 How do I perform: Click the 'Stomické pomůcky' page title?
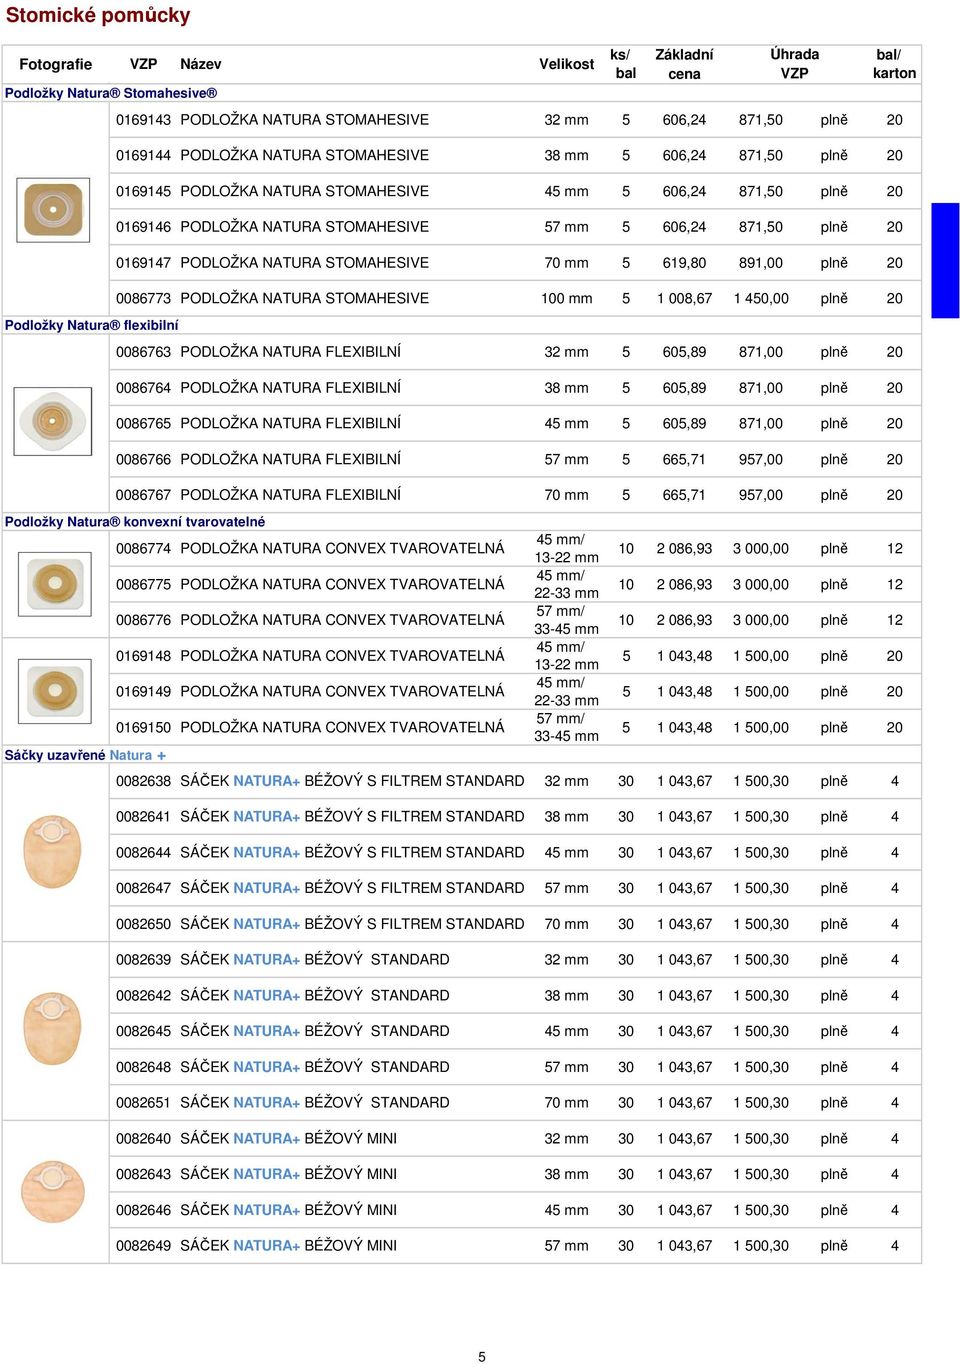98,15
